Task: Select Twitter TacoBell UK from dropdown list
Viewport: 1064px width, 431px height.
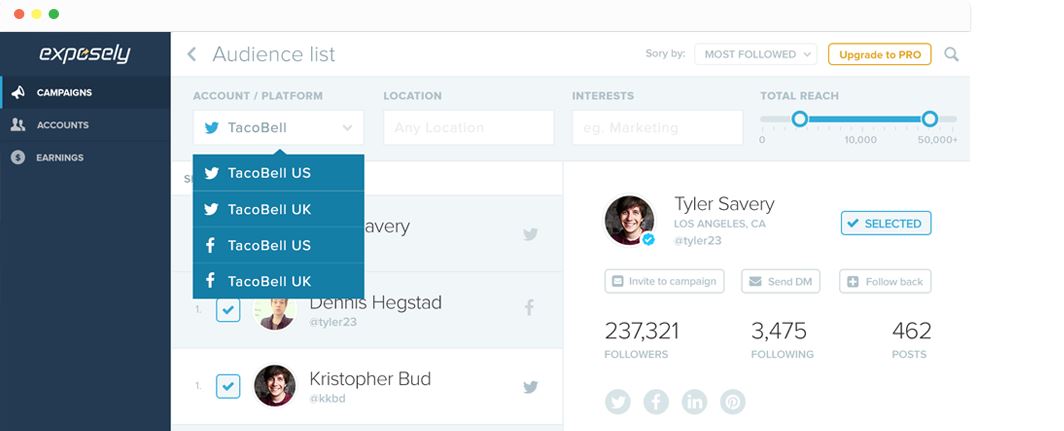Action: pos(278,209)
